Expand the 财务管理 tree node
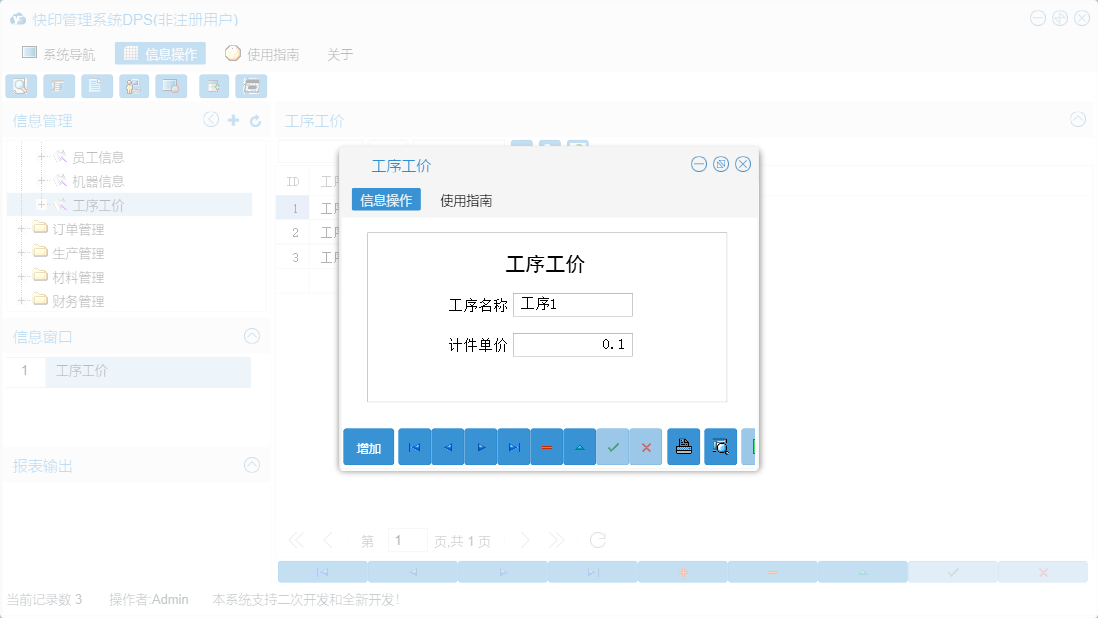Screen dimensions: 1098x618 coord(19,301)
